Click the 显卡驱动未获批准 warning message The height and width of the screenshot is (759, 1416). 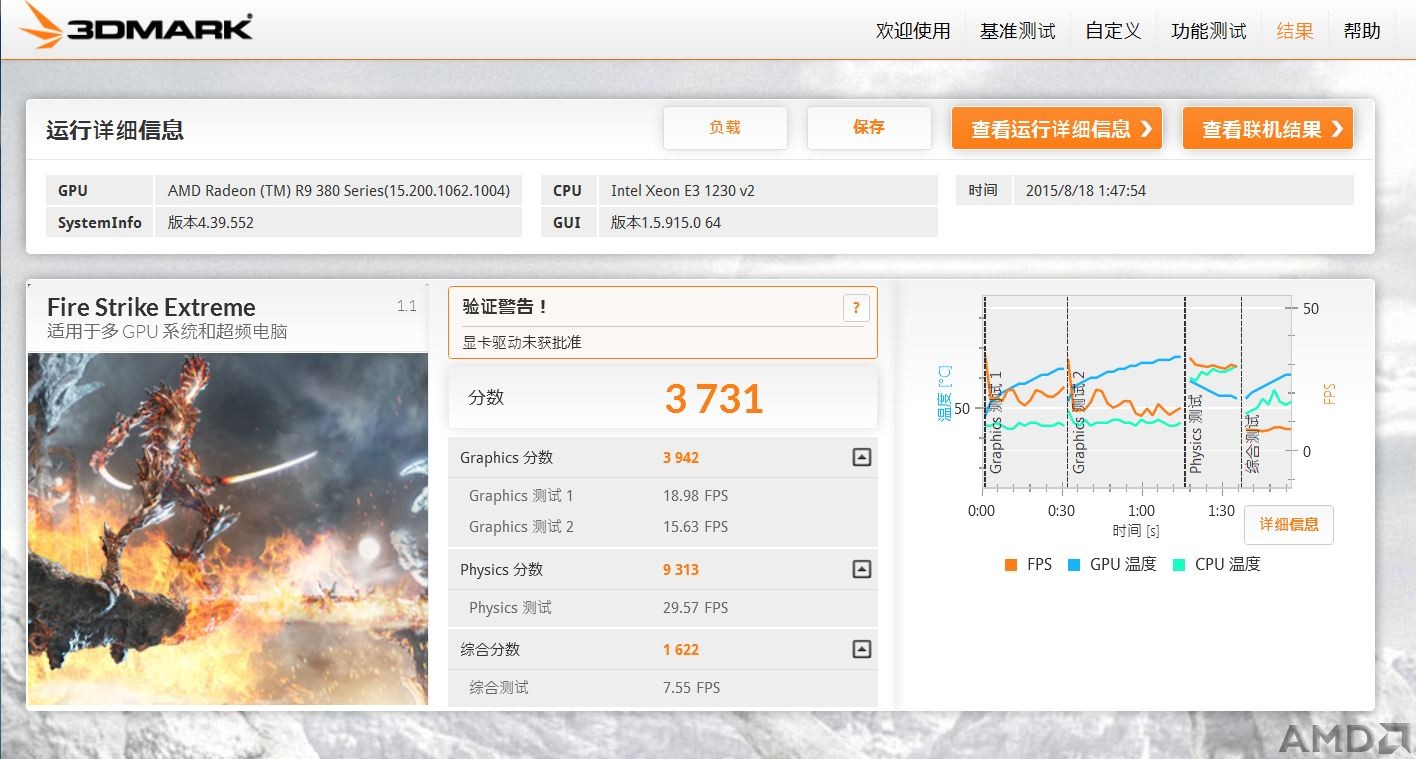[522, 342]
